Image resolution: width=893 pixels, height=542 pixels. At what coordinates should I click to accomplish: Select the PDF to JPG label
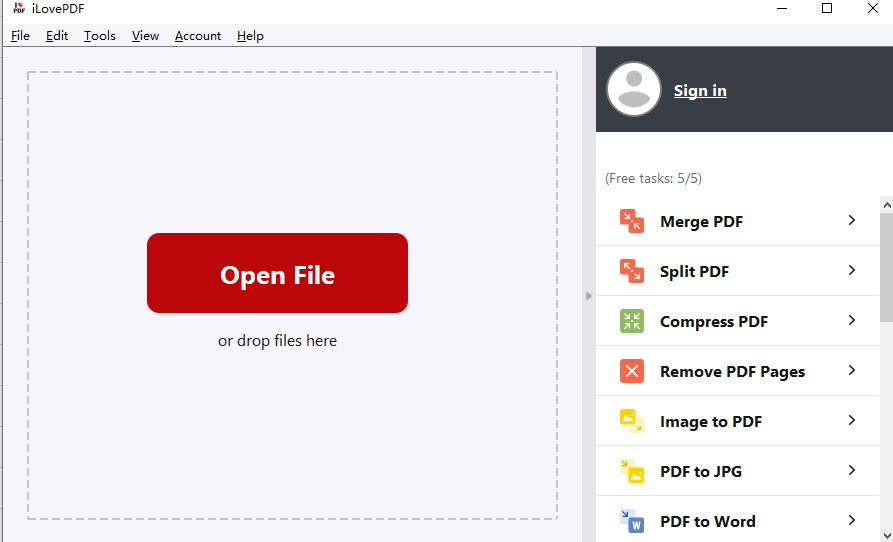[x=701, y=472]
